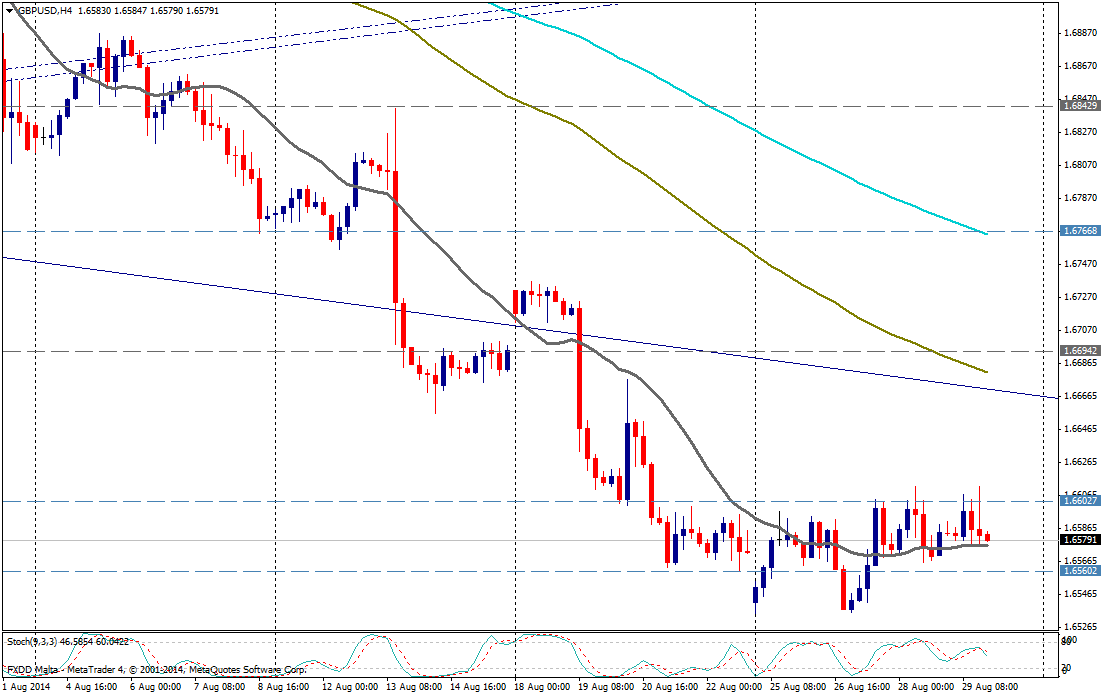1101x695 pixels.
Task: Select the 1.66027 horizontal level price tag
Action: (1080, 501)
